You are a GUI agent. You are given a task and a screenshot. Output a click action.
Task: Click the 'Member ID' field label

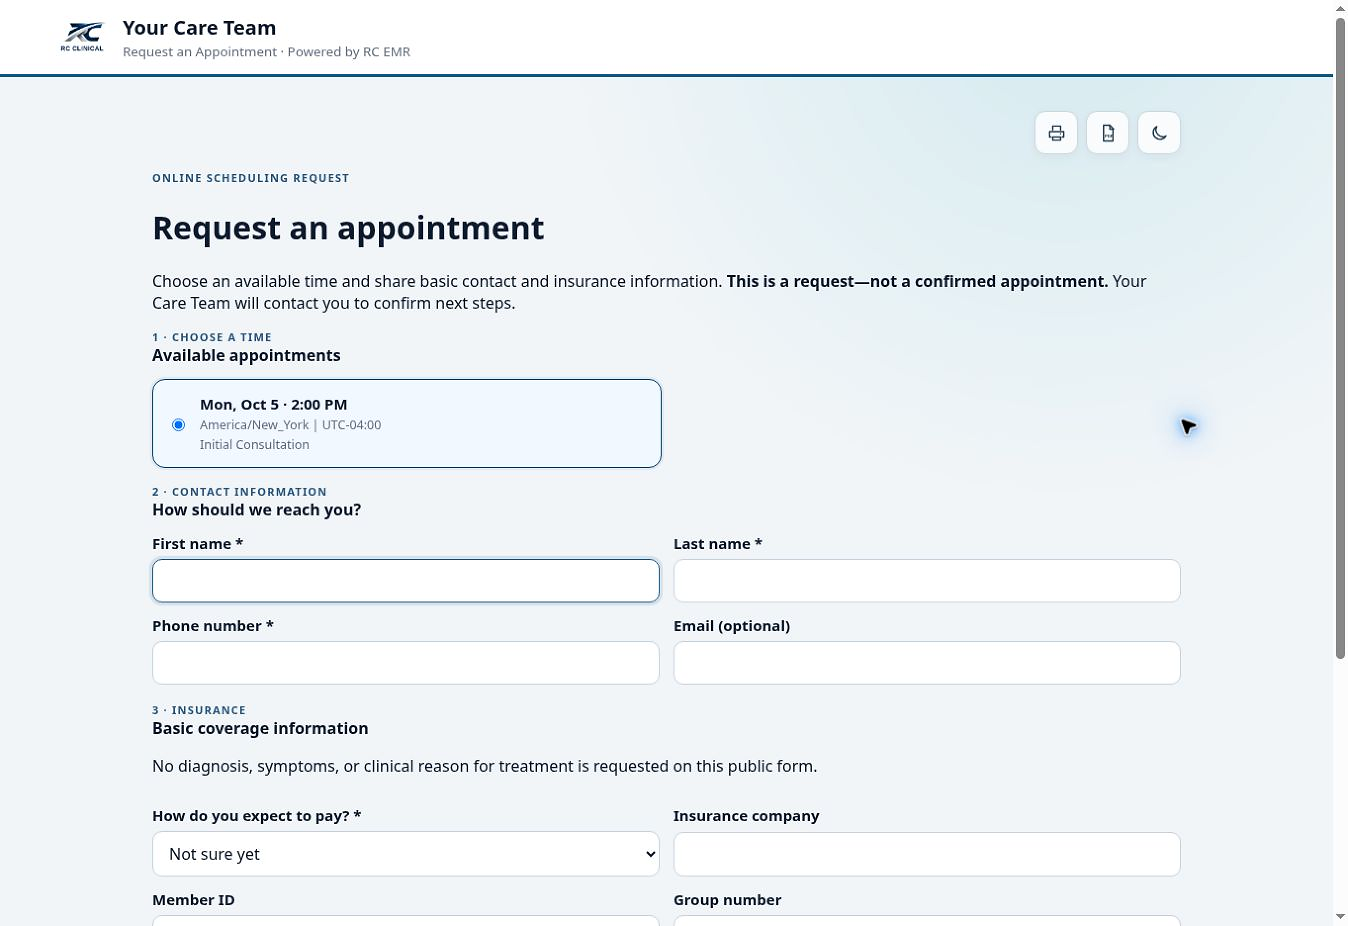click(x=193, y=900)
